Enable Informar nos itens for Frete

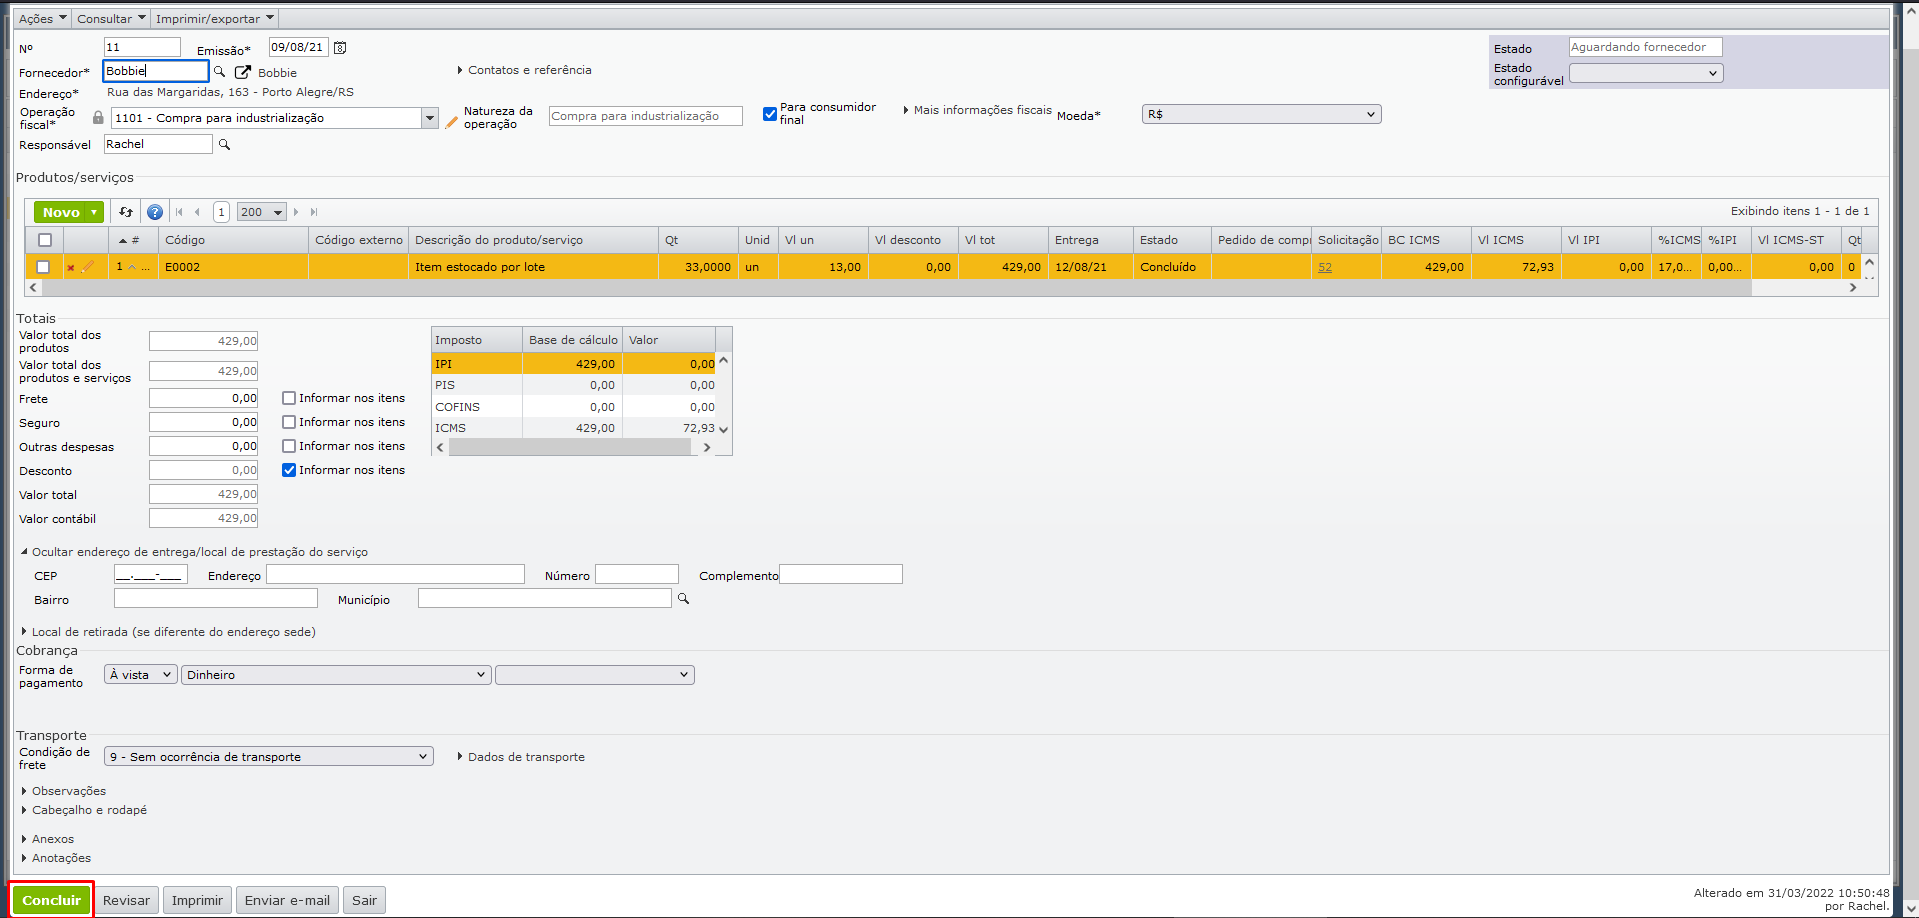(289, 398)
